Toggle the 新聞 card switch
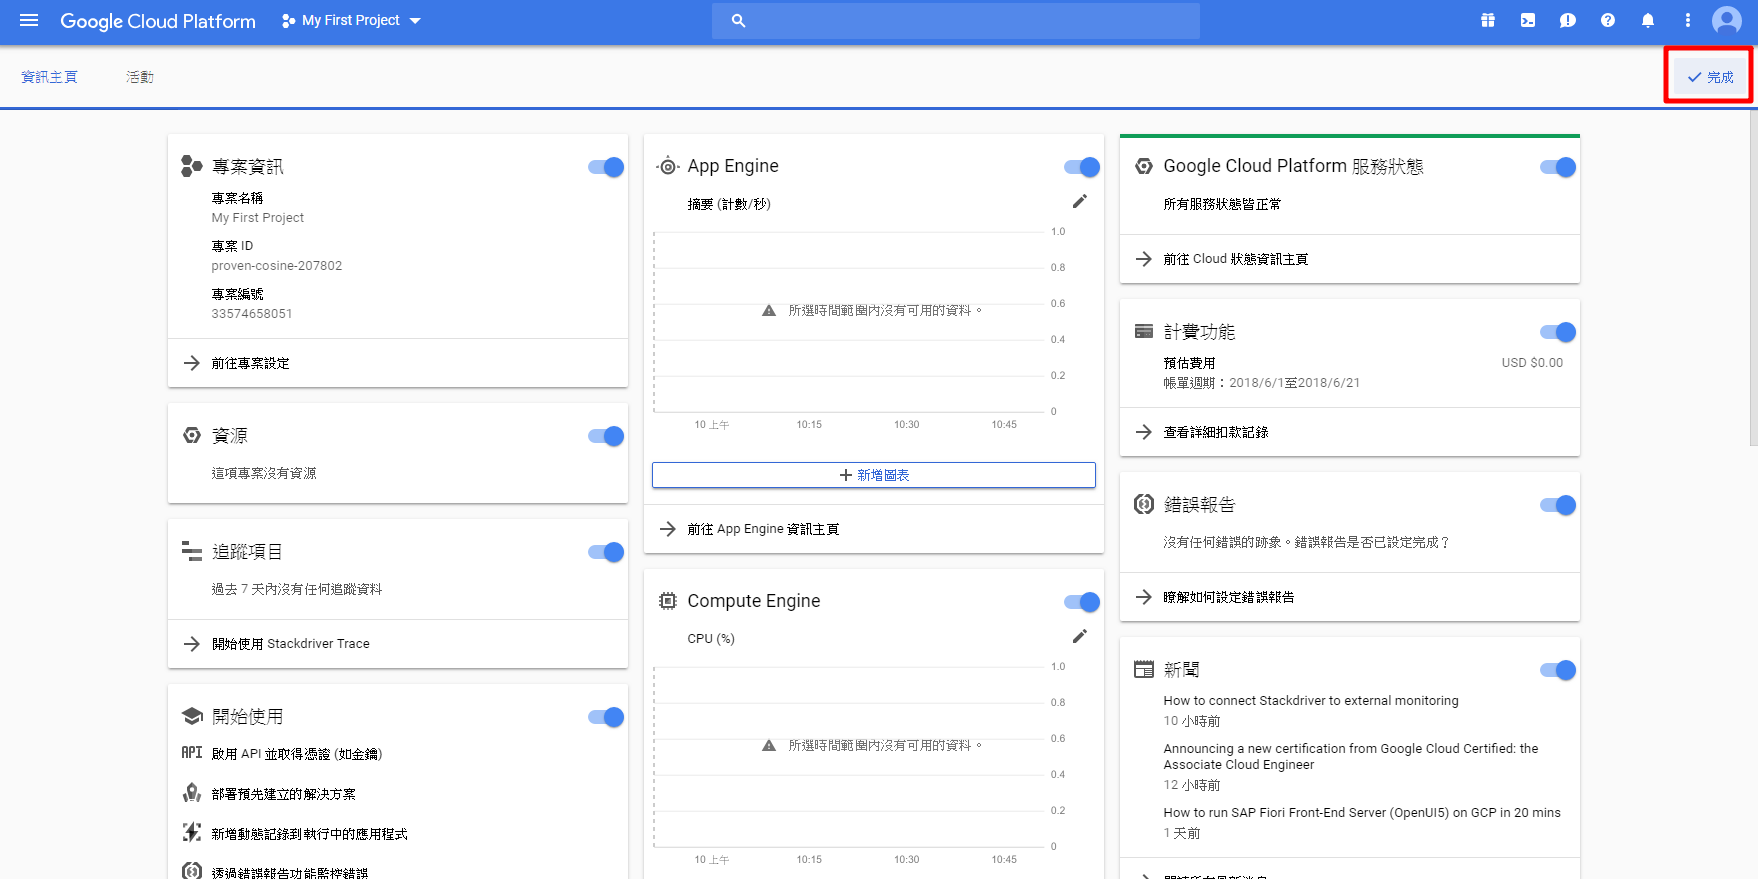The image size is (1758, 879). click(x=1558, y=670)
